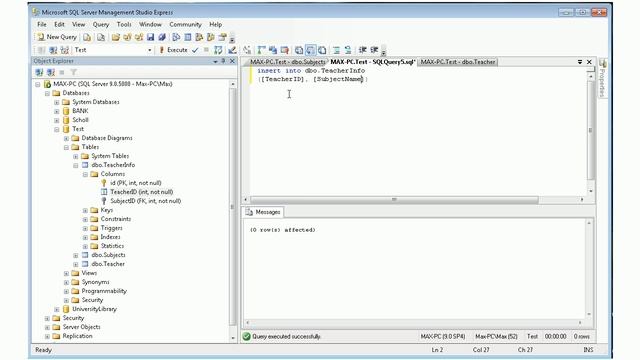Open the View menu
Viewport: 640px width, 360px height.
point(78,24)
